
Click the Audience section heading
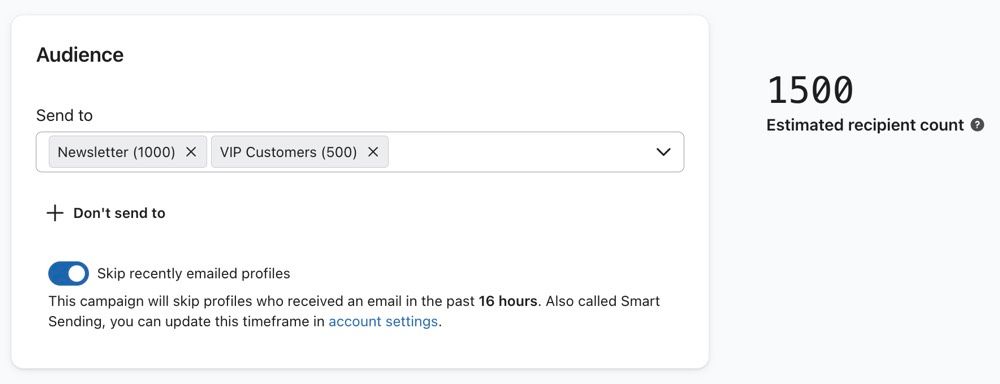coord(80,55)
